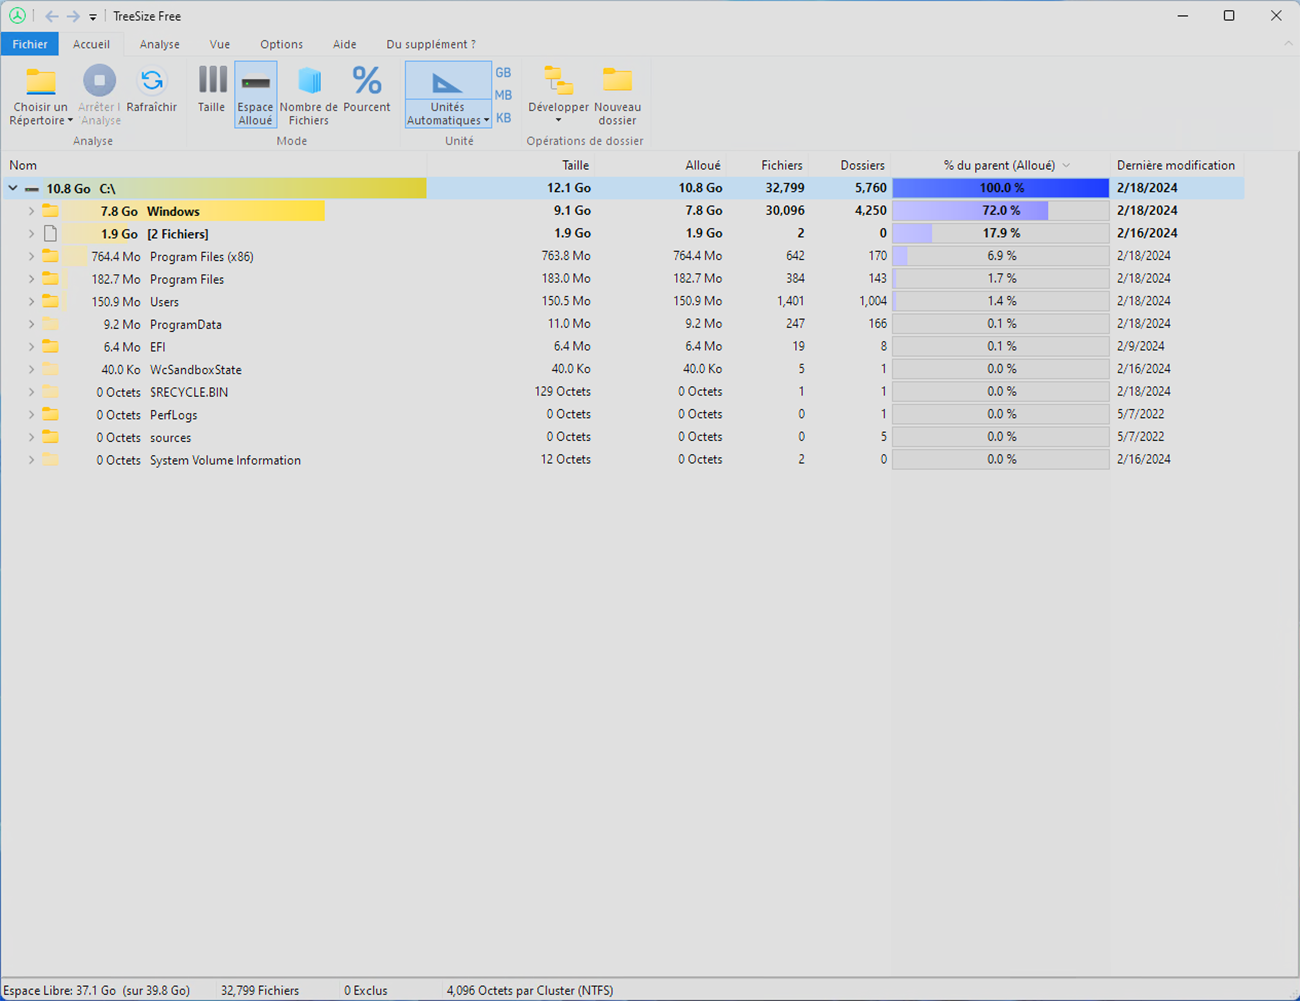Open the Fichier menu
This screenshot has height=1001, width=1300.
click(x=30, y=44)
